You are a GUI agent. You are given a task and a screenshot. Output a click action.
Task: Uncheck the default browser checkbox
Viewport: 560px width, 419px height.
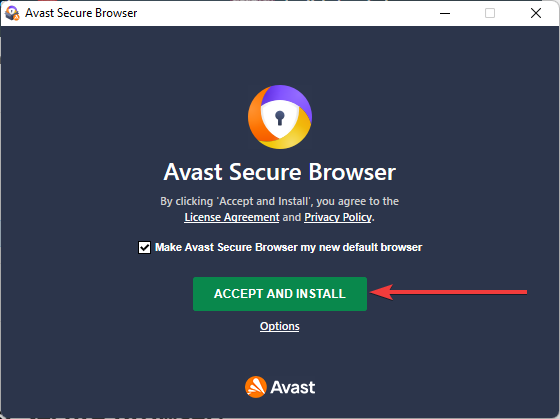coord(144,247)
